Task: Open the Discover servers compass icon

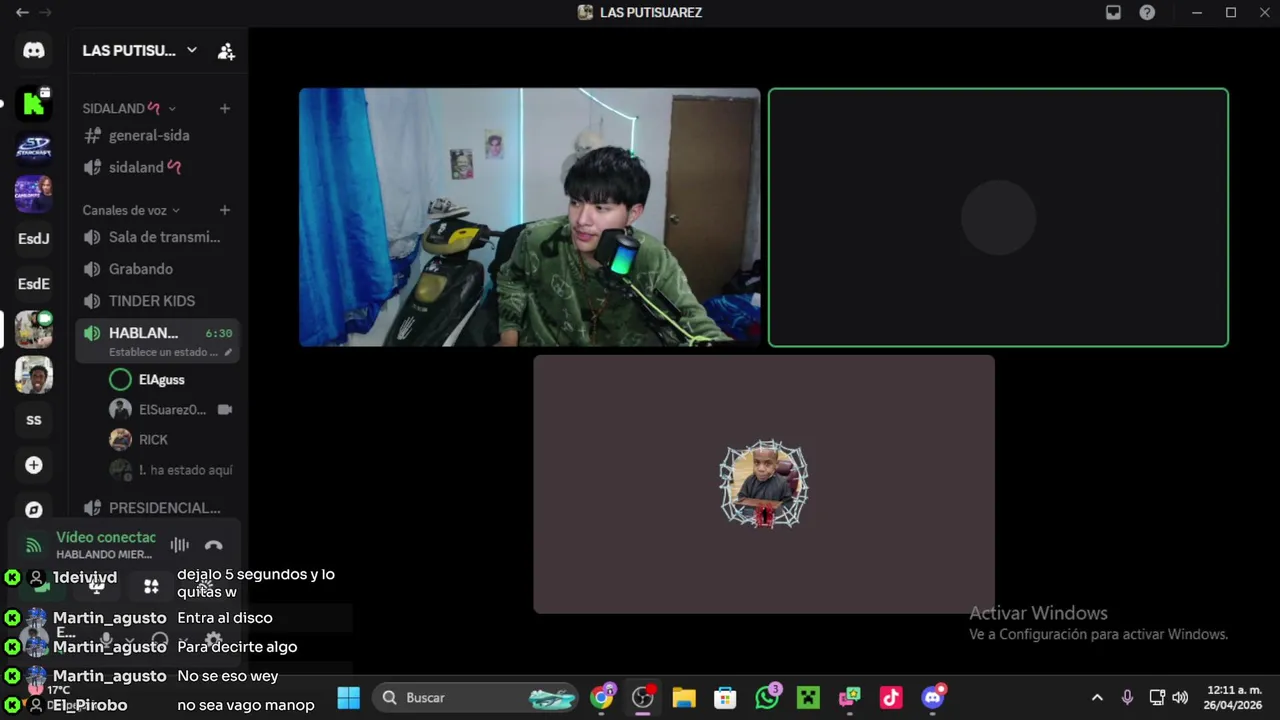Action: pyautogui.click(x=34, y=510)
